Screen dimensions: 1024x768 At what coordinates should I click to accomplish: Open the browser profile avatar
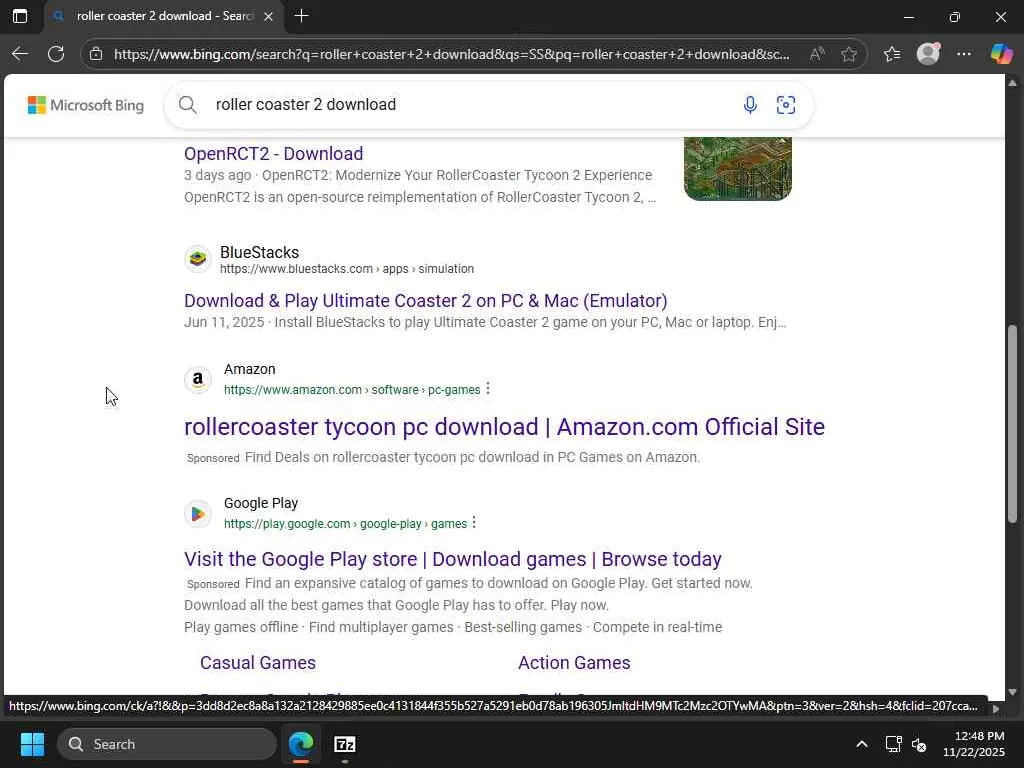coord(928,54)
